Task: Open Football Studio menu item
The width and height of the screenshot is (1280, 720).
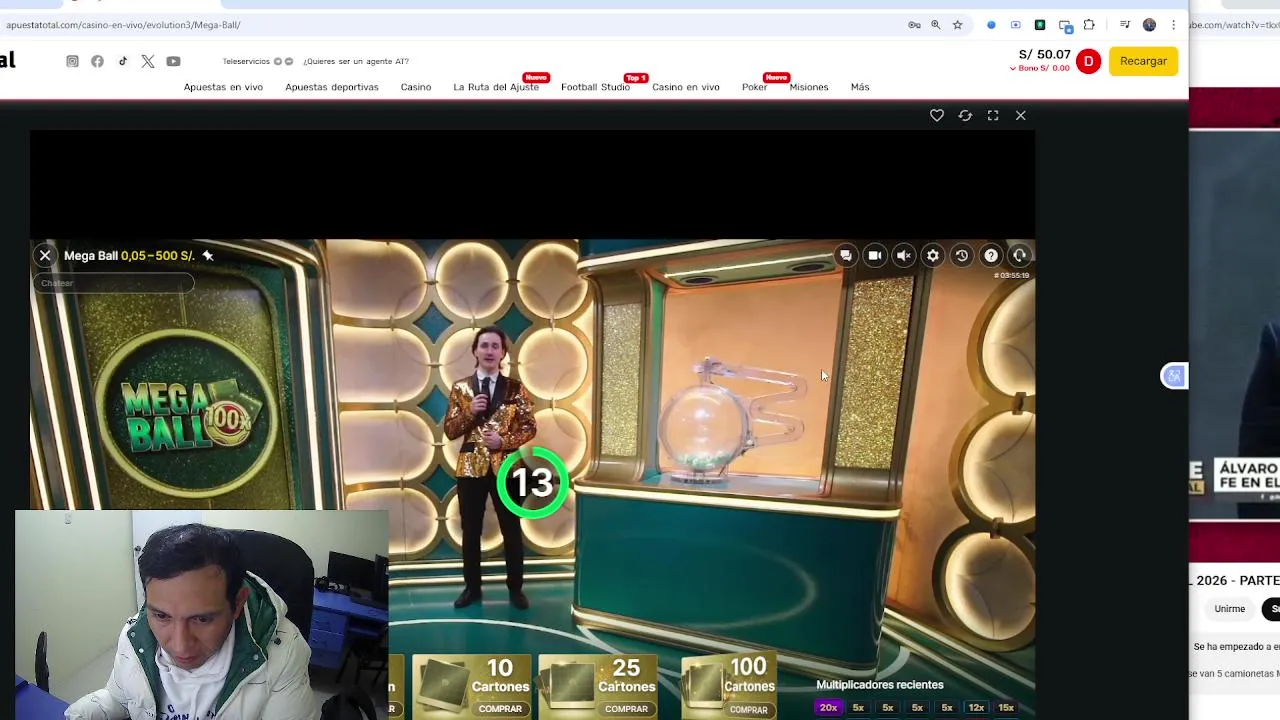Action: coord(595,87)
